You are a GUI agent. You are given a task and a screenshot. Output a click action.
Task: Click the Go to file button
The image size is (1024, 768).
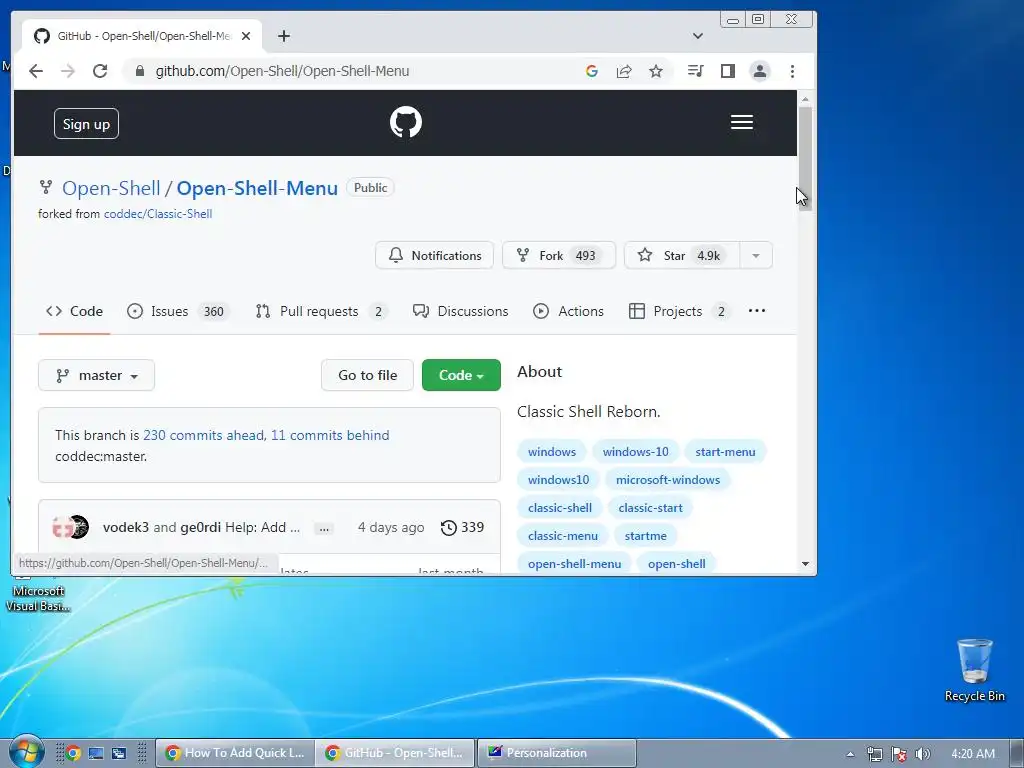[x=368, y=376]
